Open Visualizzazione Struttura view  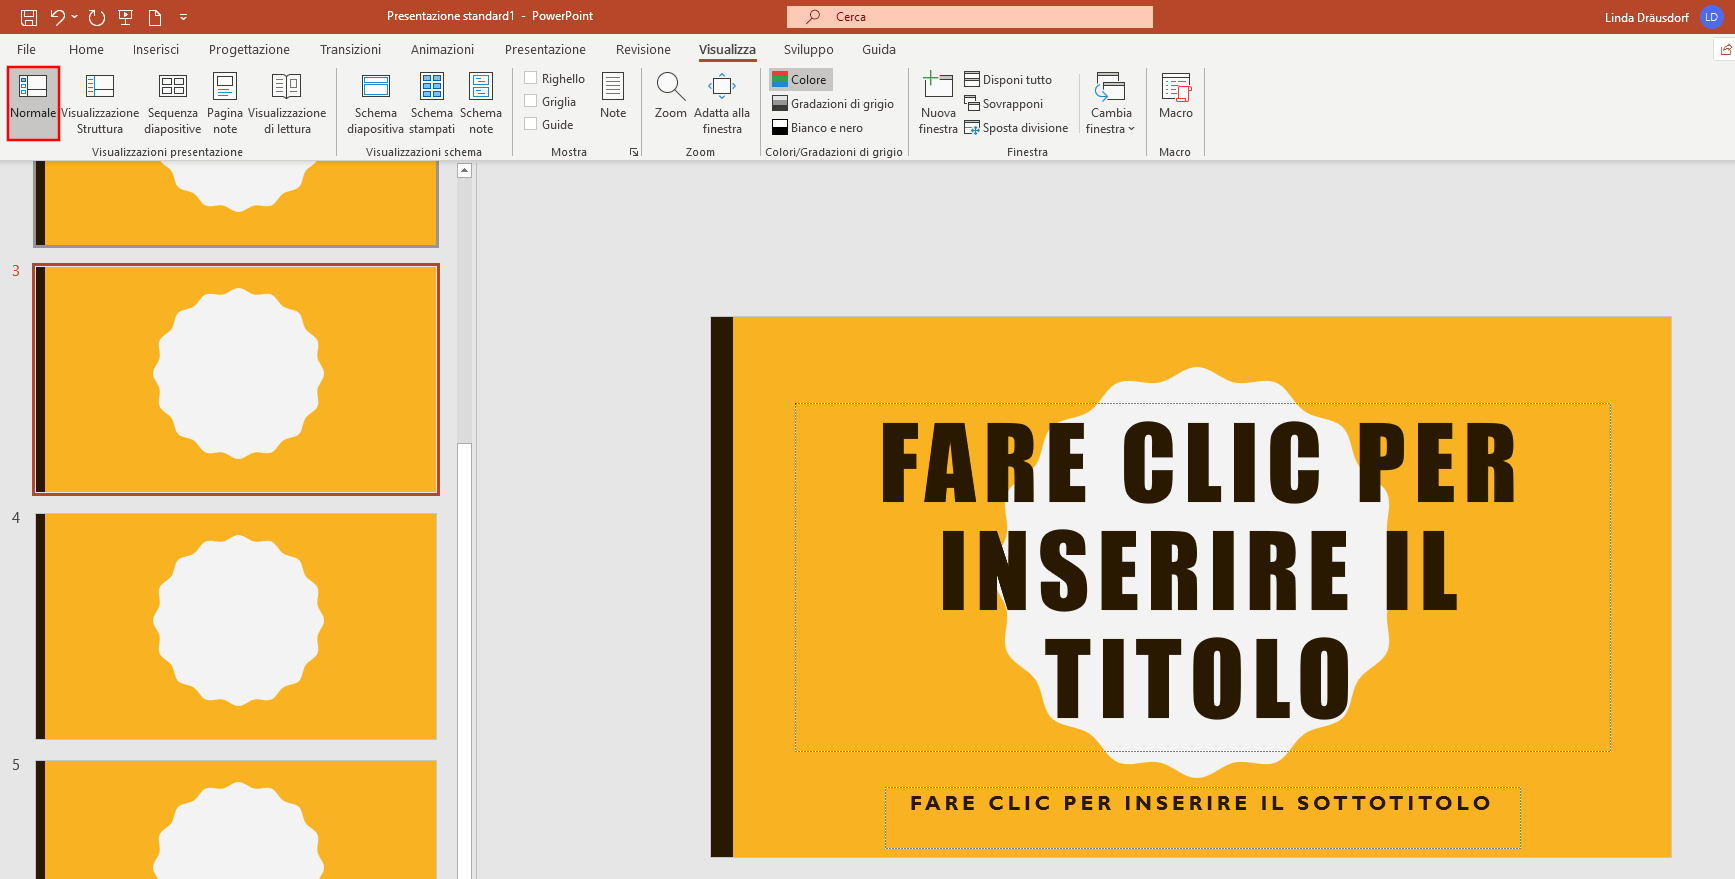coord(100,103)
